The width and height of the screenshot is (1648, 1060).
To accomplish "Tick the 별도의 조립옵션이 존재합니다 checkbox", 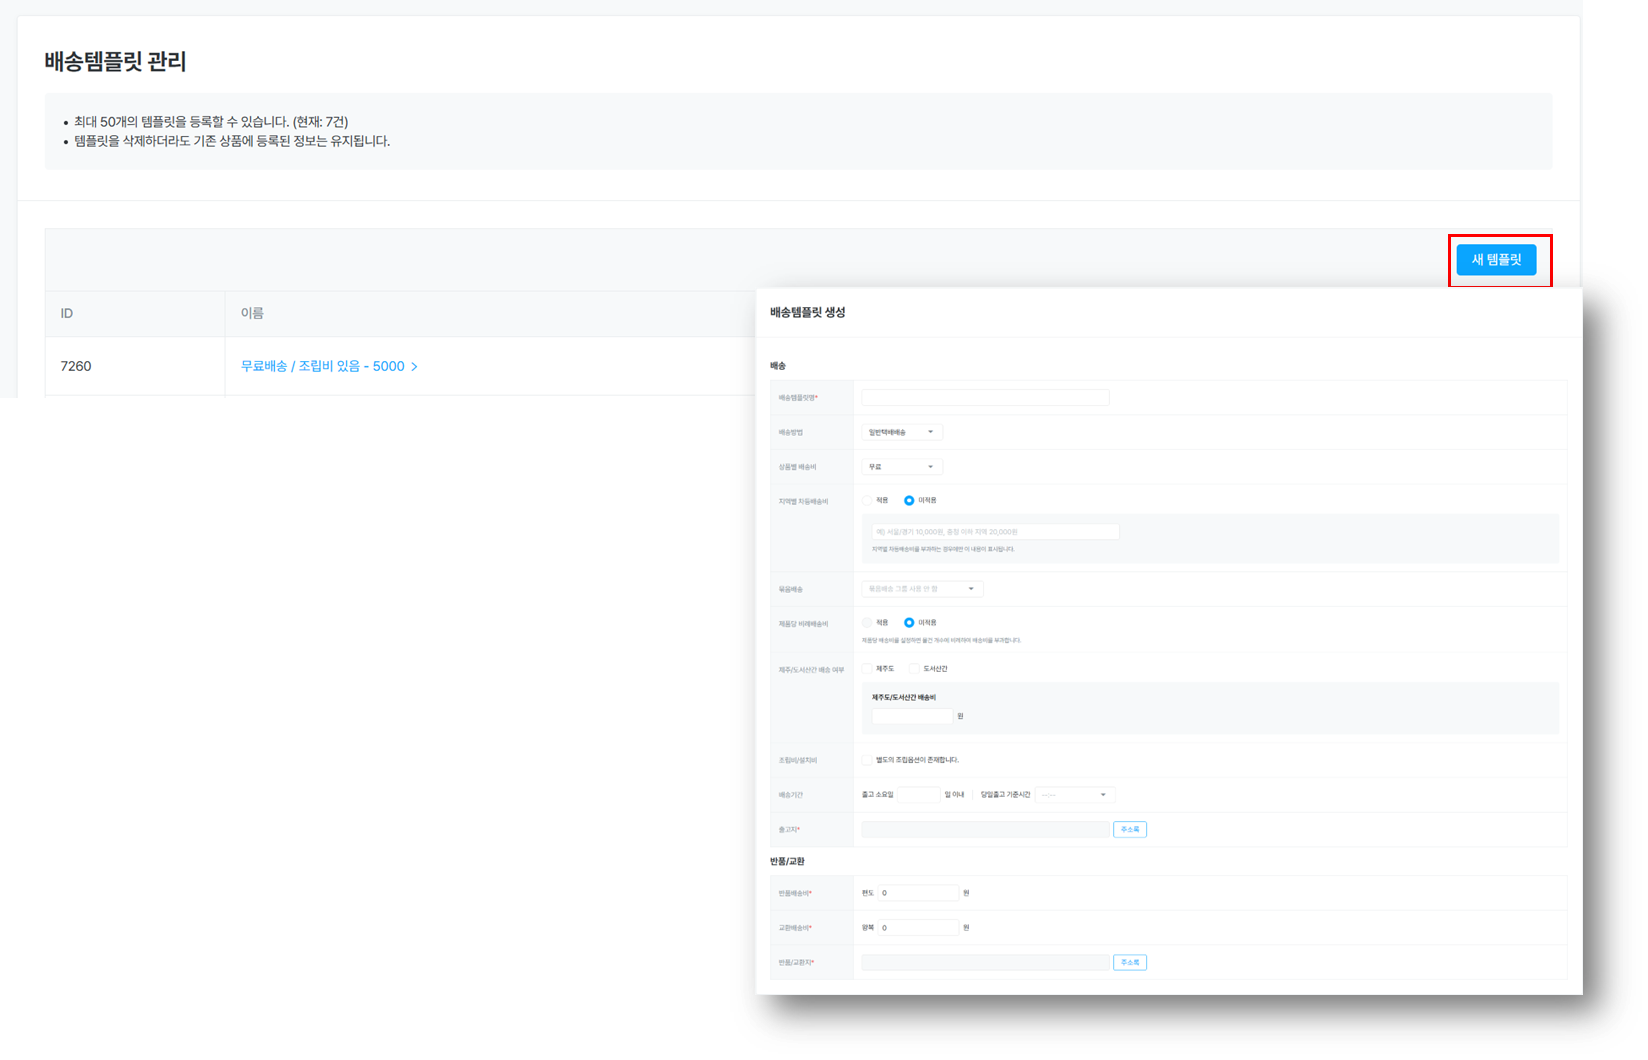I will tap(868, 760).
